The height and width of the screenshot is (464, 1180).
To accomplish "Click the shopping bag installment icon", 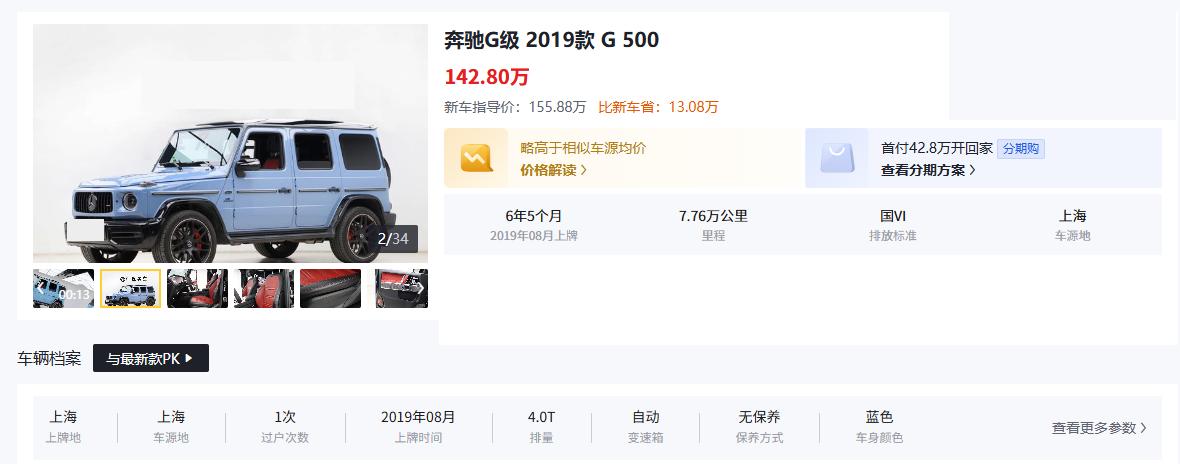I will click(x=838, y=158).
